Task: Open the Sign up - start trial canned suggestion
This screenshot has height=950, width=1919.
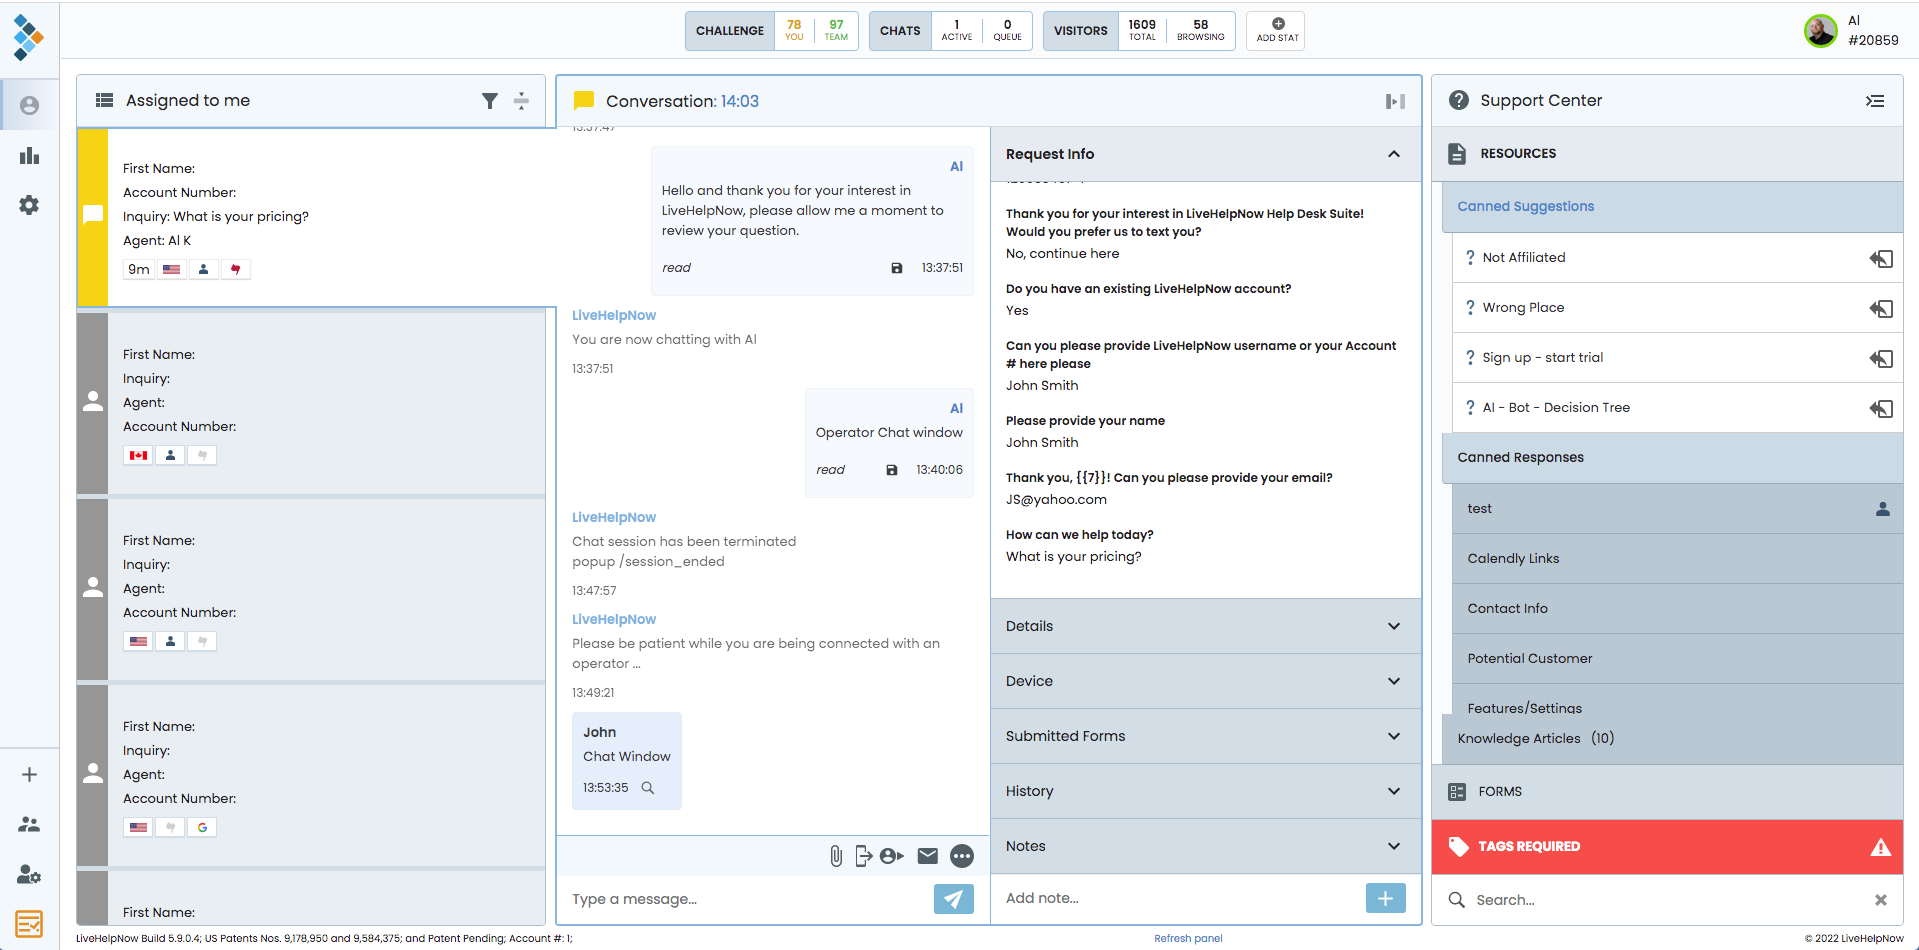Action: (1543, 357)
